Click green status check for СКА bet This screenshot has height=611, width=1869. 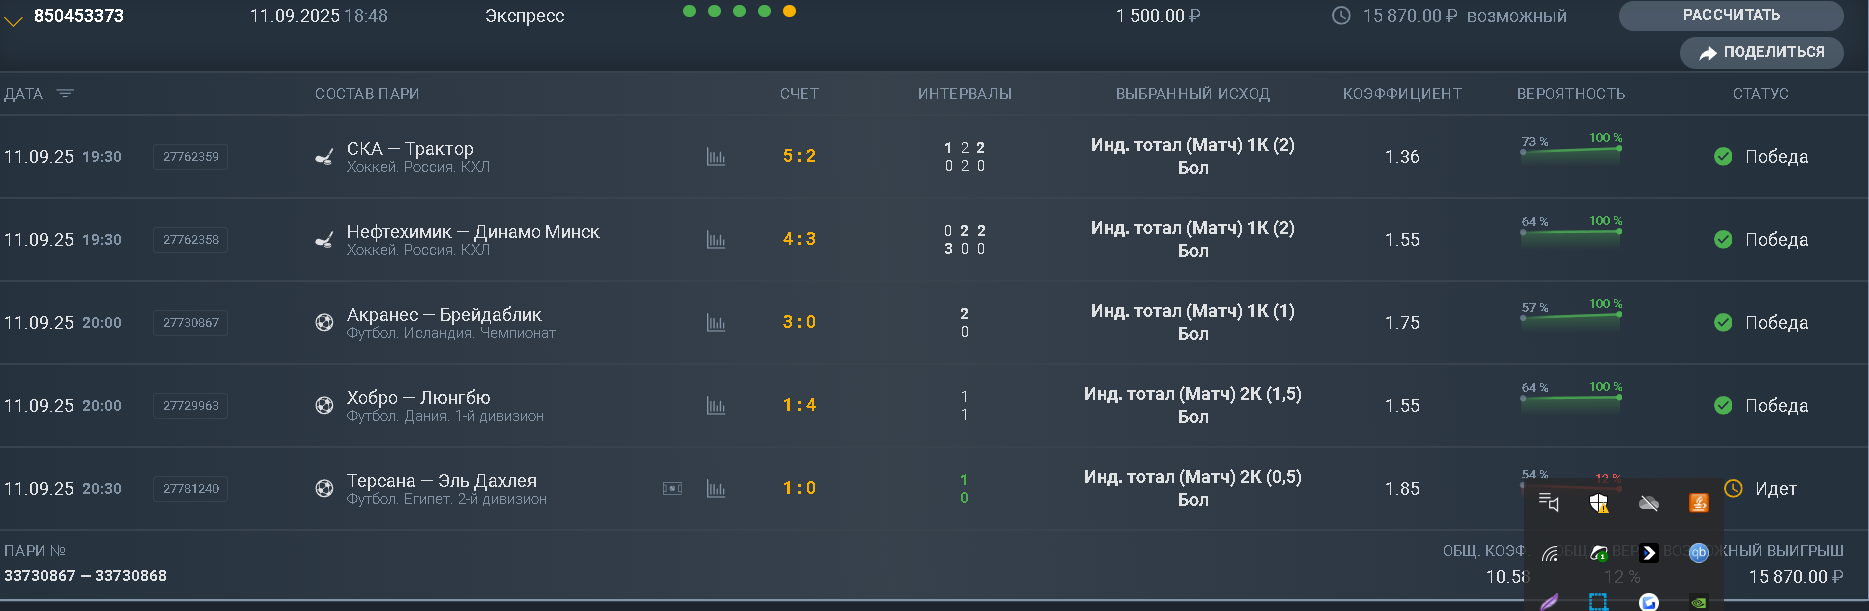[x=1723, y=157]
